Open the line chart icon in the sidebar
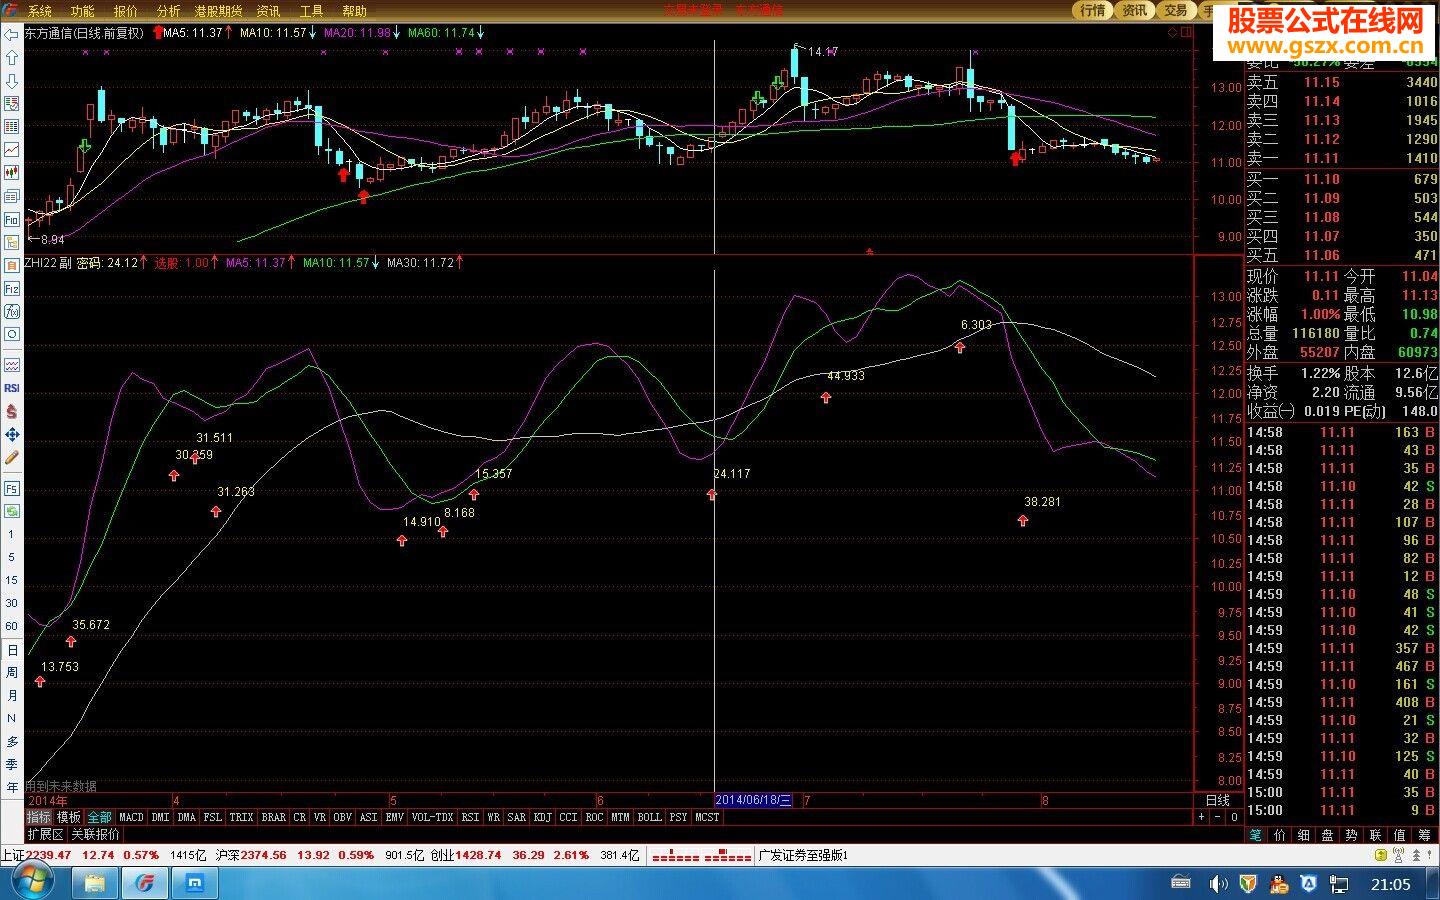Image resolution: width=1440 pixels, height=900 pixels. [x=12, y=149]
